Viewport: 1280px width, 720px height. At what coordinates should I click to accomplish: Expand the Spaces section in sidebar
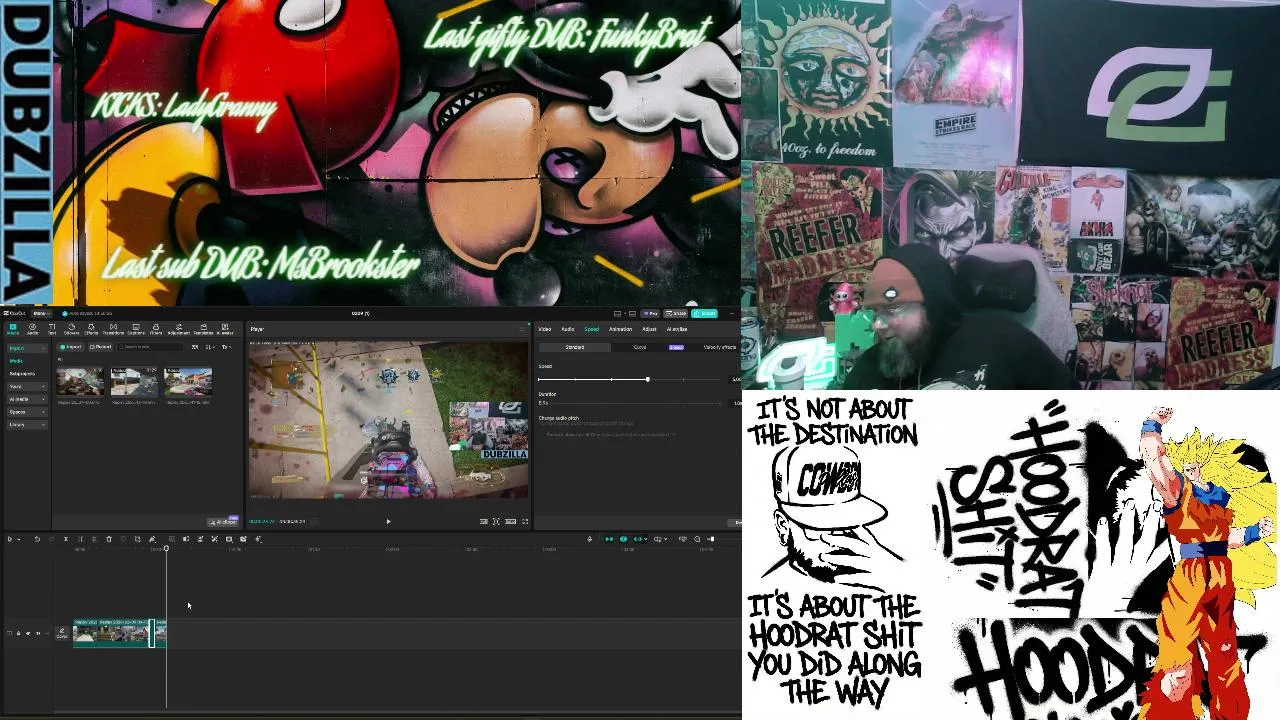tap(27, 412)
